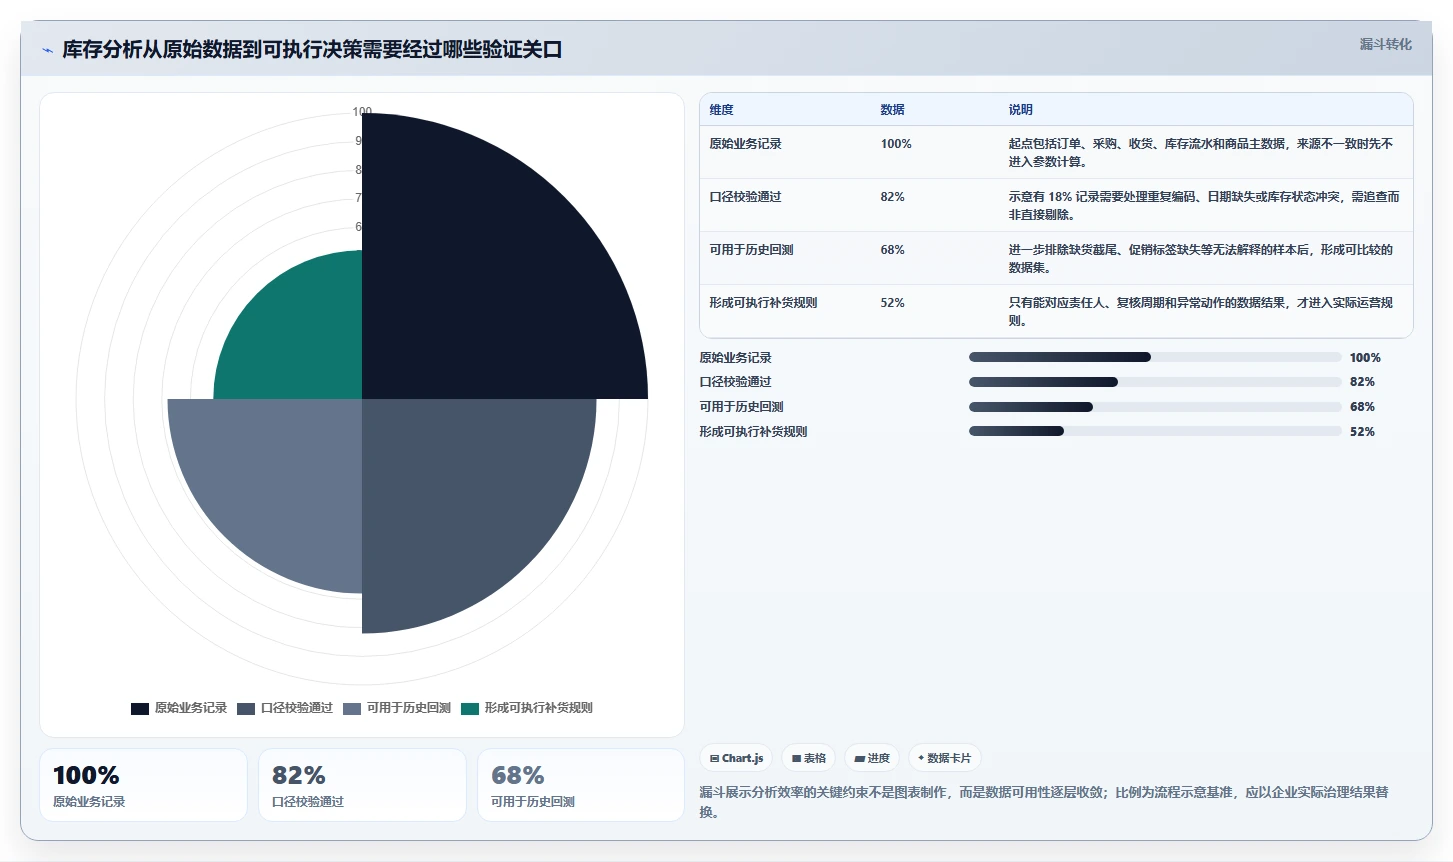Click the teal 形成可执行补货规则 legend swatch
This screenshot has width=1453, height=862.
[x=470, y=709]
